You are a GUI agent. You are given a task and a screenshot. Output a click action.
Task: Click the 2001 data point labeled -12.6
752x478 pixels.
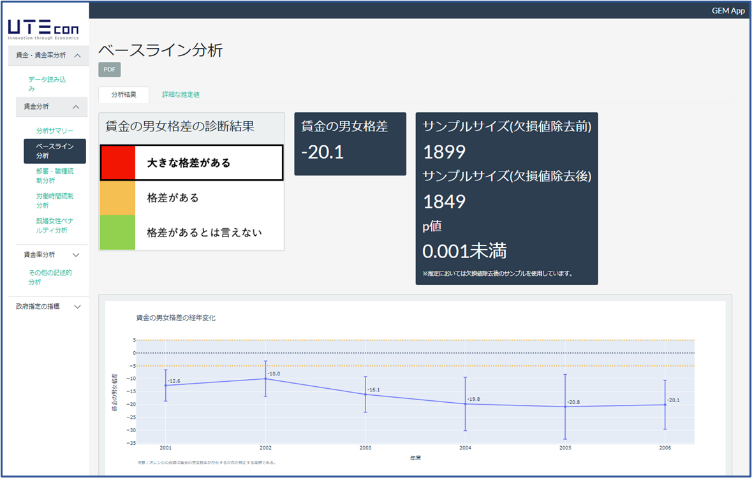click(x=165, y=385)
